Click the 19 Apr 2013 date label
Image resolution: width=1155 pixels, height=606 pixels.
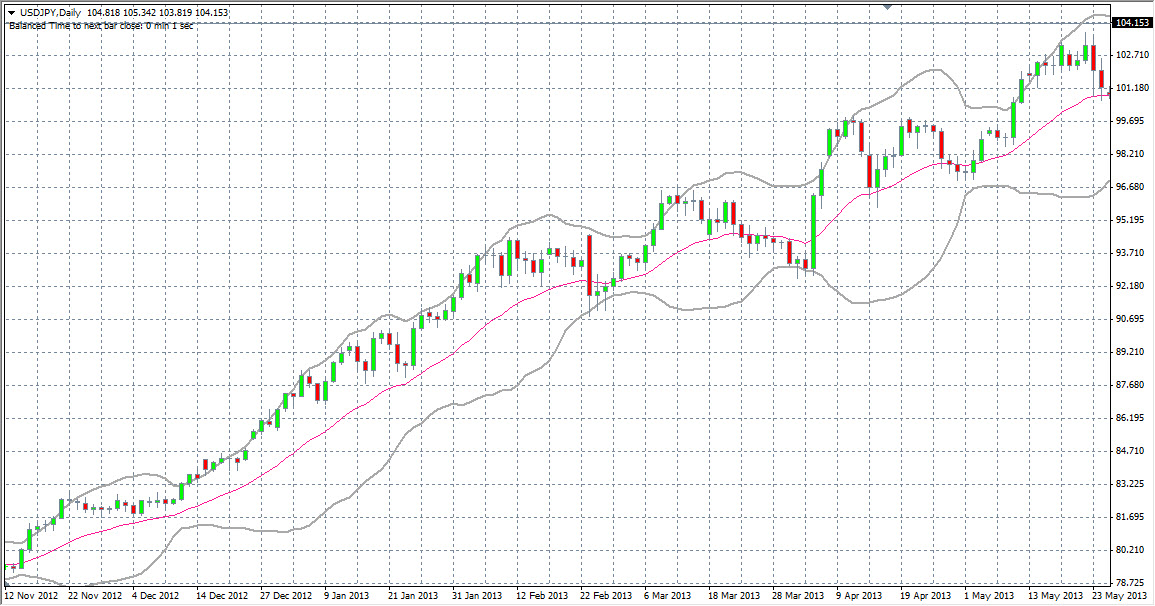pyautogui.click(x=926, y=596)
